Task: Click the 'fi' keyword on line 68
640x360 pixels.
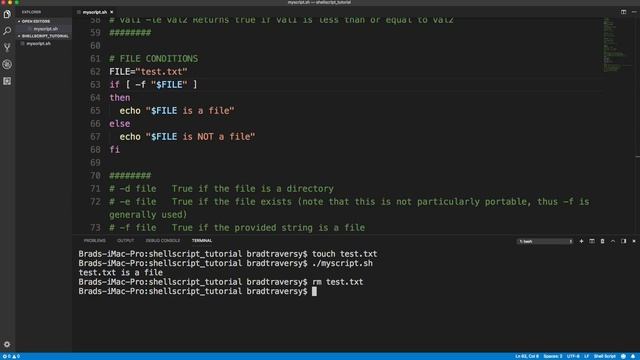Action: (114, 150)
